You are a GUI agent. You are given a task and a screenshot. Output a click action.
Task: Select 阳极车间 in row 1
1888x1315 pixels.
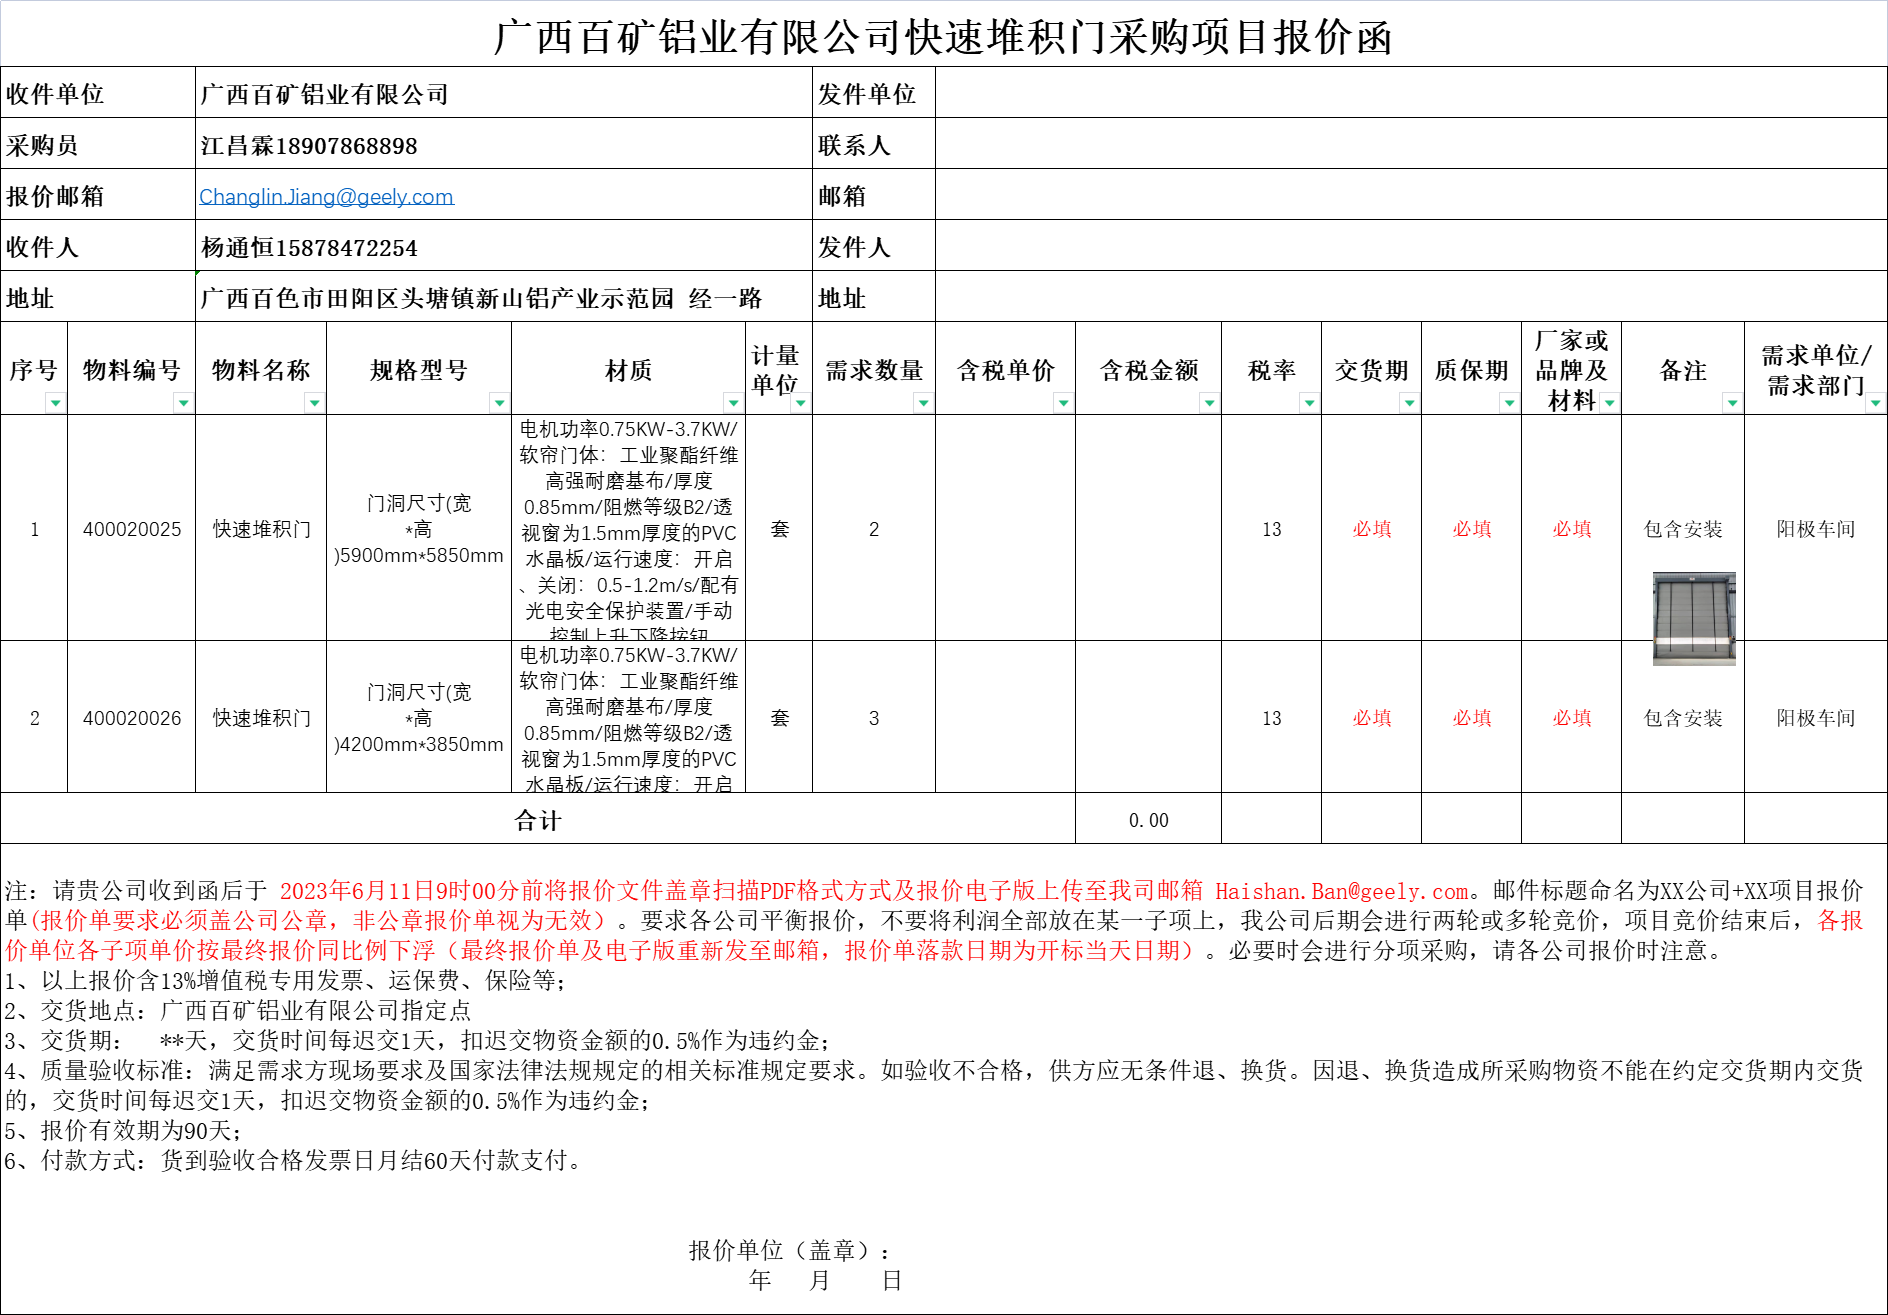[1816, 529]
